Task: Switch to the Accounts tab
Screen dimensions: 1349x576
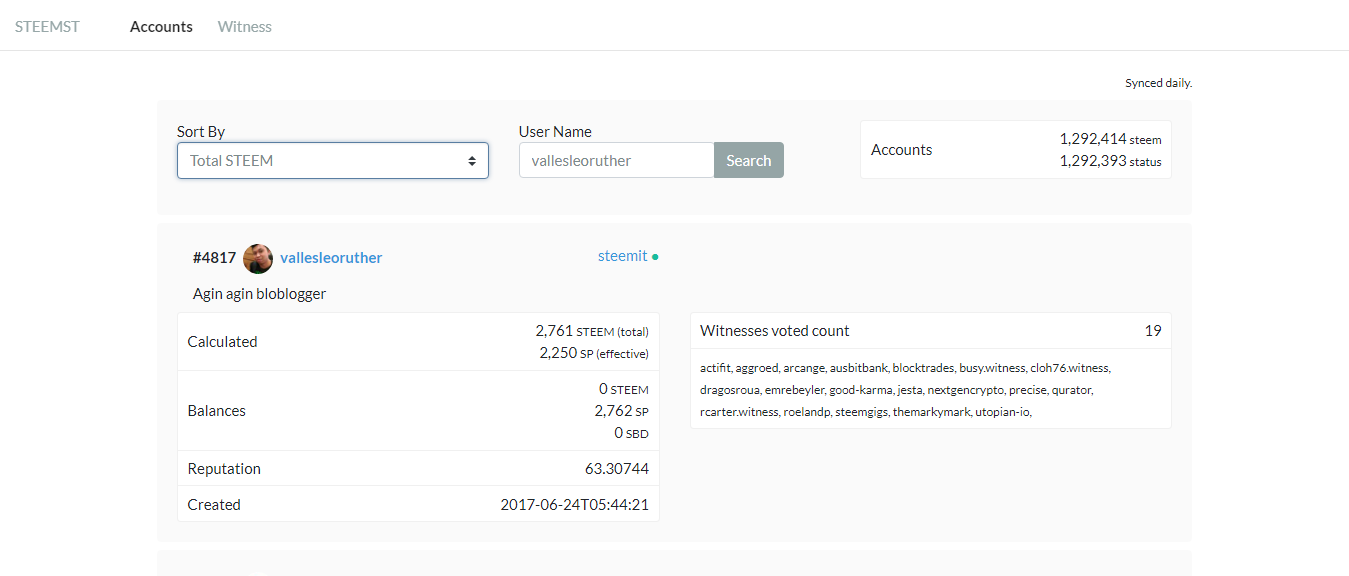Action: pyautogui.click(x=161, y=26)
